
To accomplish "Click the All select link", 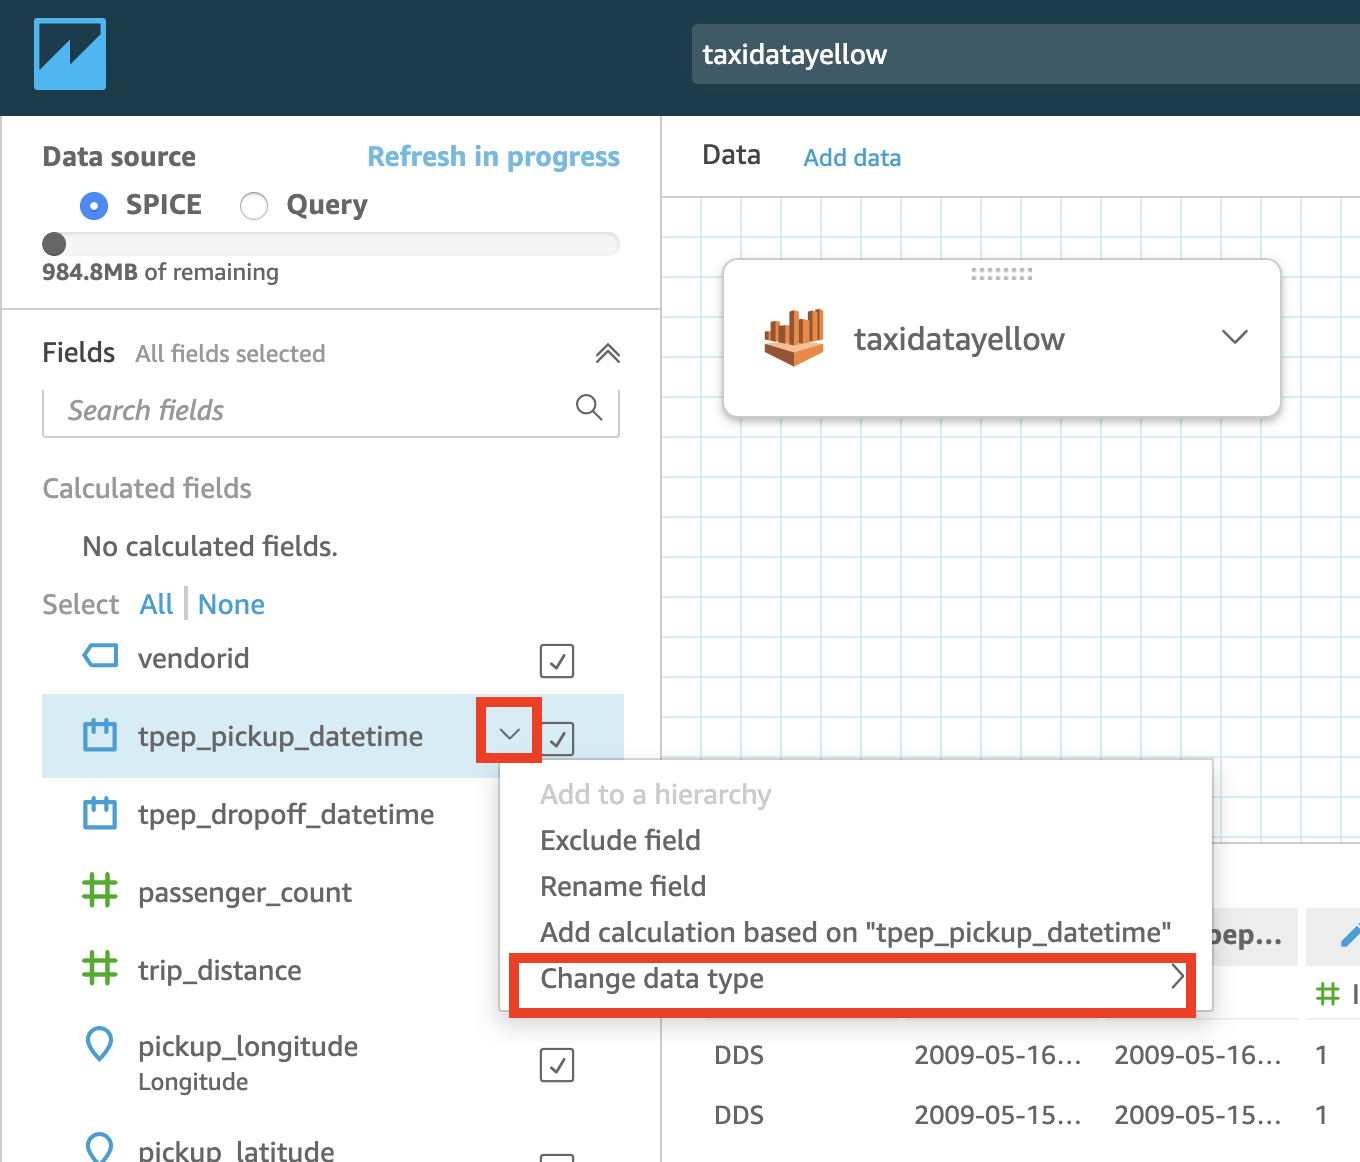I will (157, 604).
